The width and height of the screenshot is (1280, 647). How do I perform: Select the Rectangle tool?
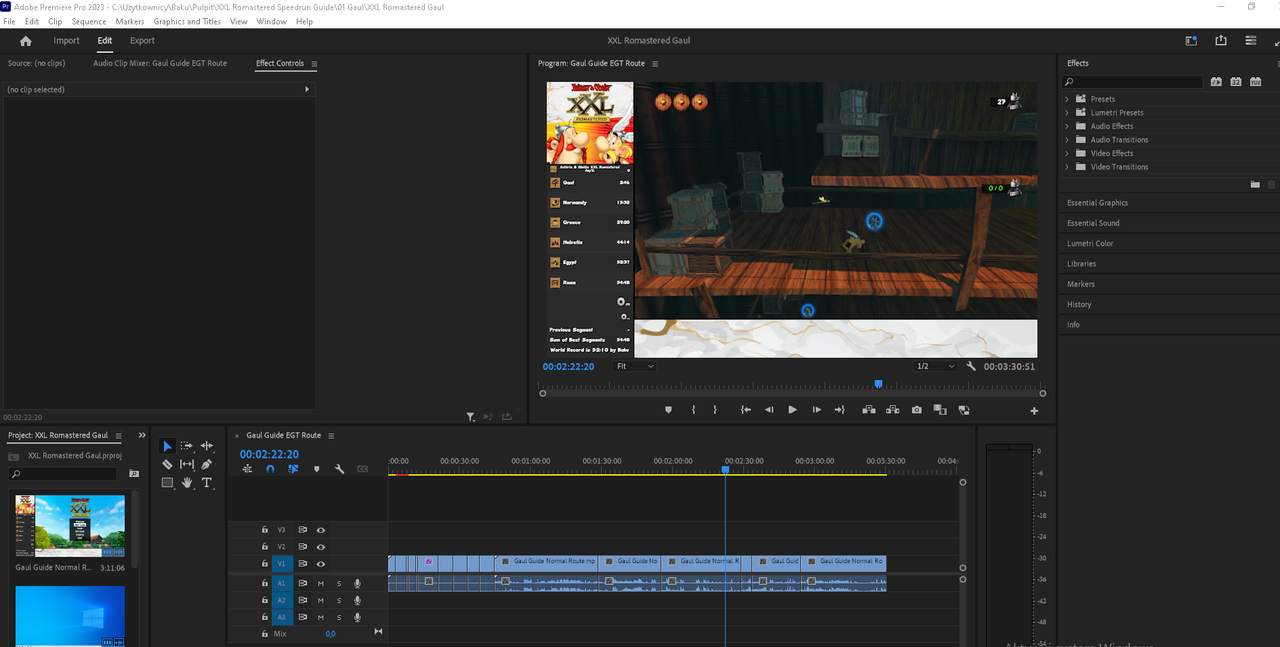click(x=167, y=482)
